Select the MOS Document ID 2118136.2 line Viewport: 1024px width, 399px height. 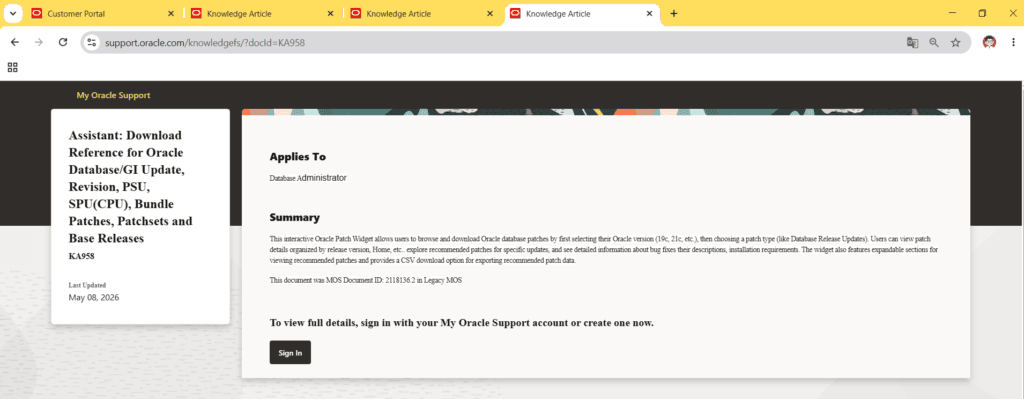[366, 280]
